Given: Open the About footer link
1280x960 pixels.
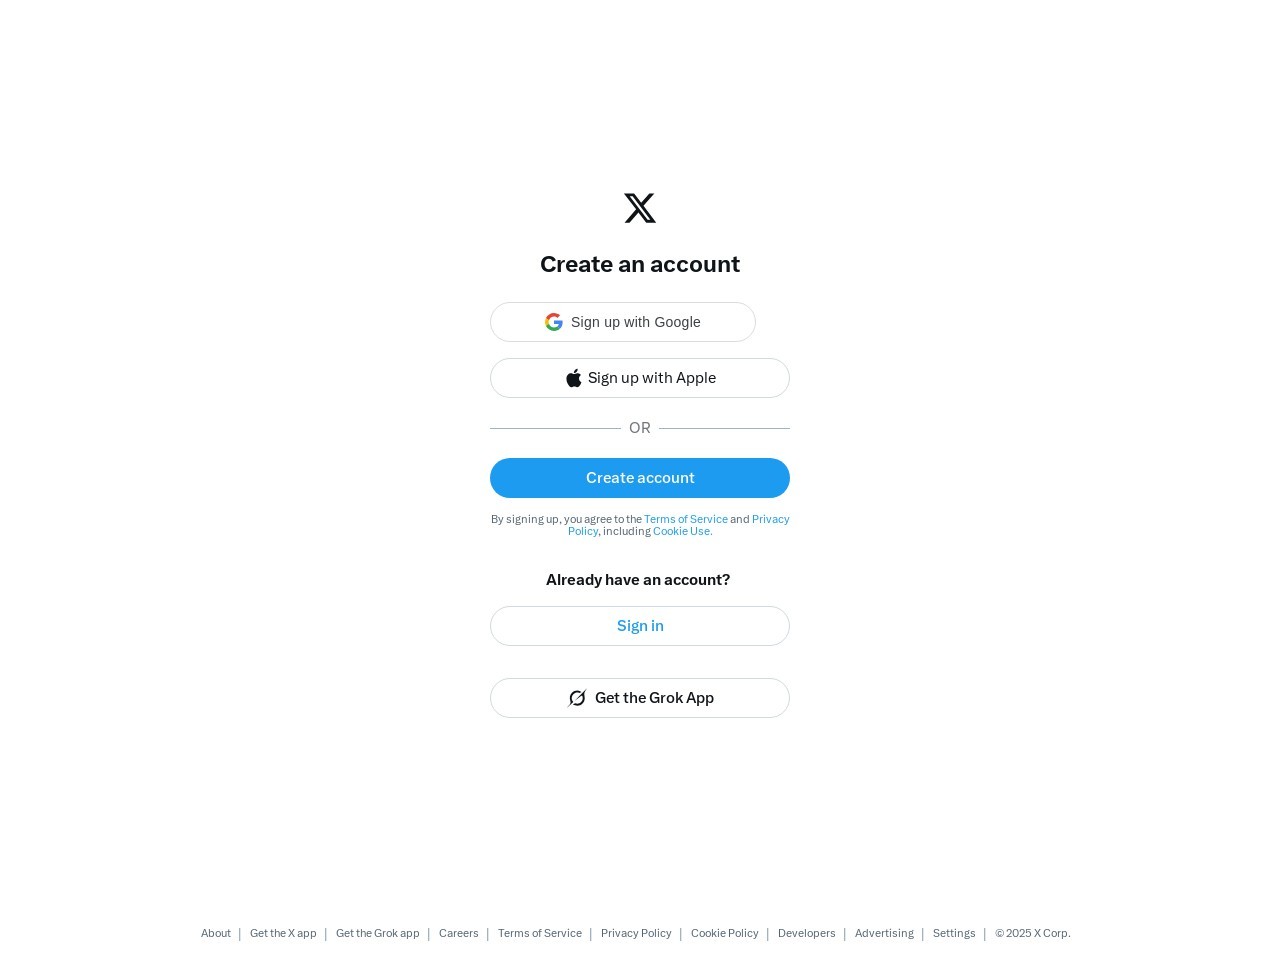Looking at the screenshot, I should (x=216, y=933).
